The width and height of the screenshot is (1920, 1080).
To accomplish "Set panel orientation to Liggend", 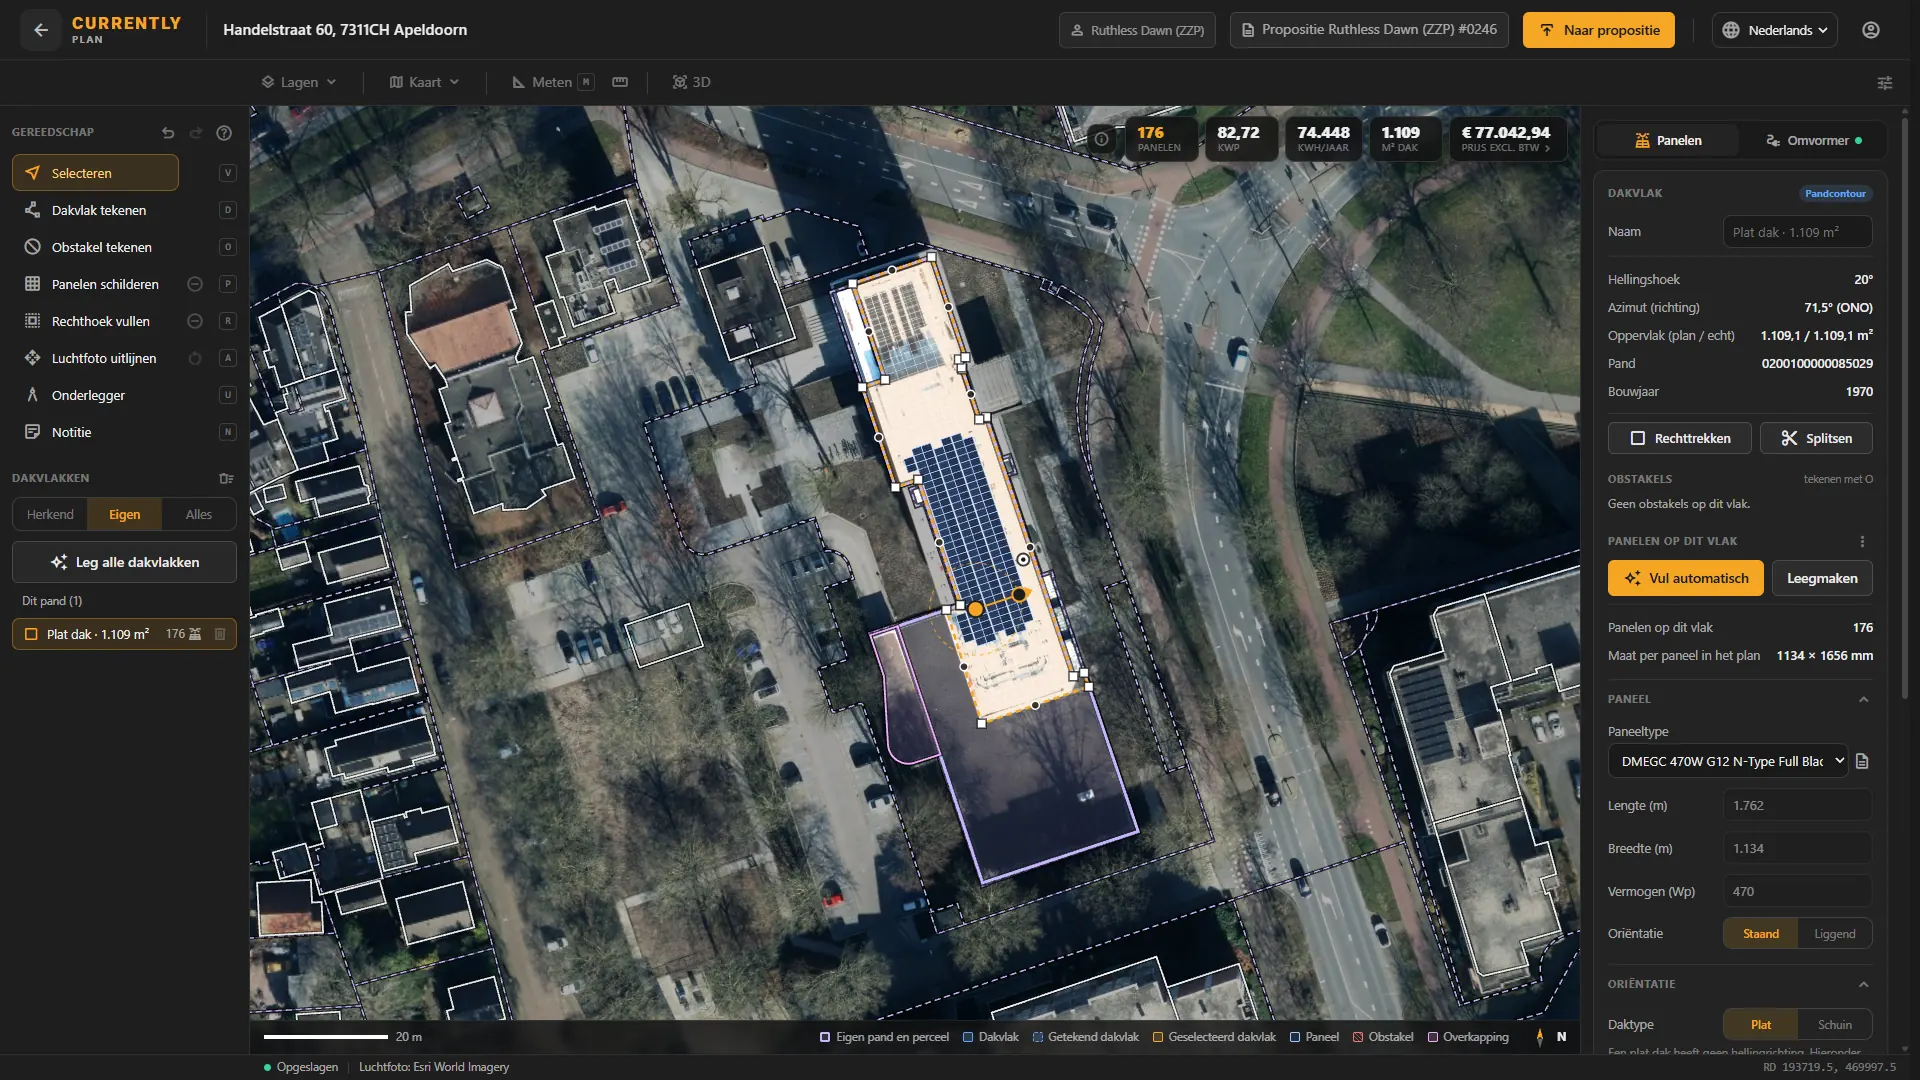I will coord(1834,934).
